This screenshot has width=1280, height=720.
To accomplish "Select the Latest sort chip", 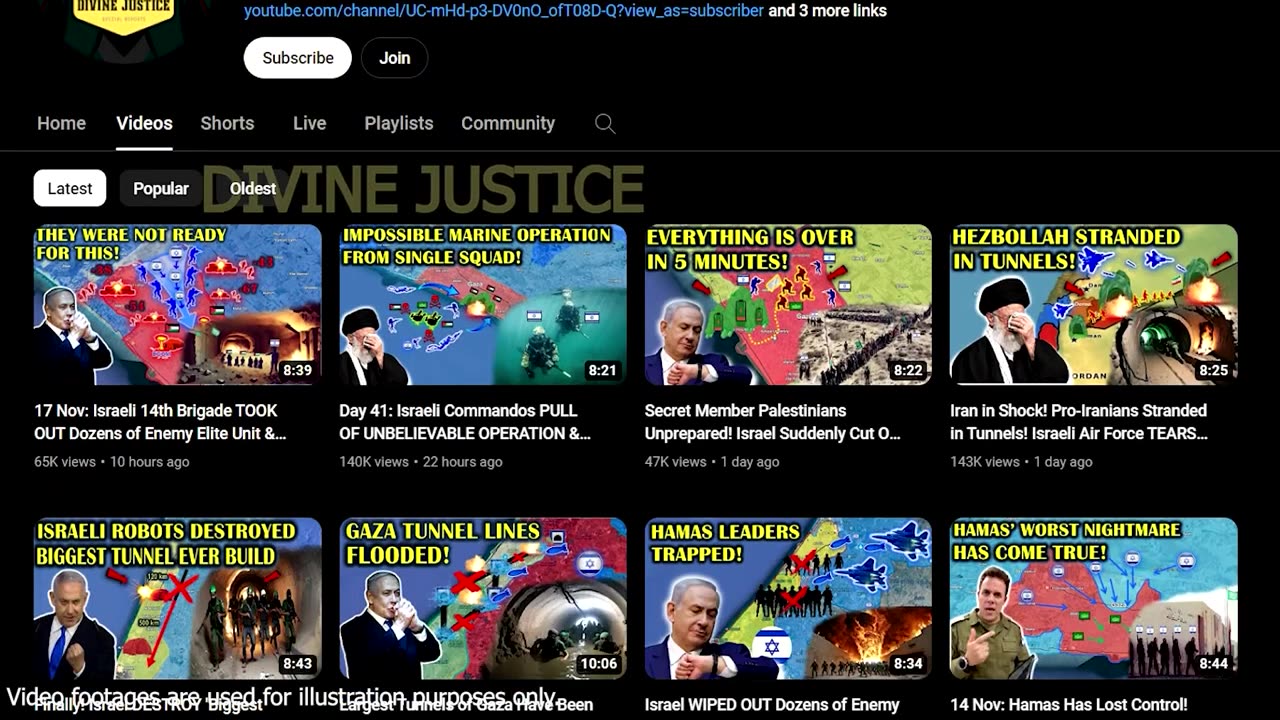I will (70, 188).
